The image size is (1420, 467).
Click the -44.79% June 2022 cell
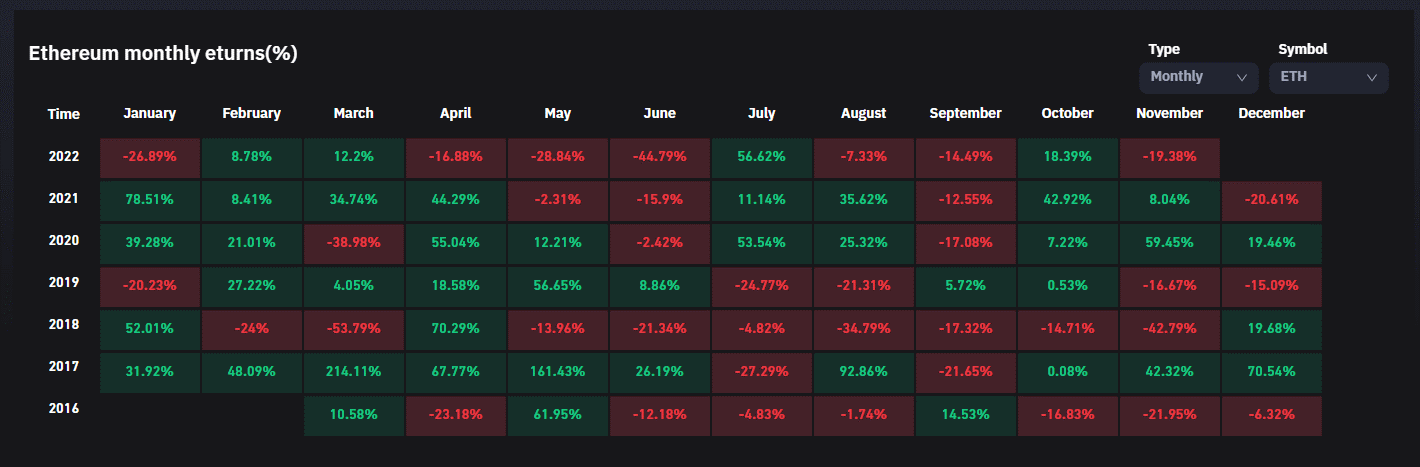[660, 157]
